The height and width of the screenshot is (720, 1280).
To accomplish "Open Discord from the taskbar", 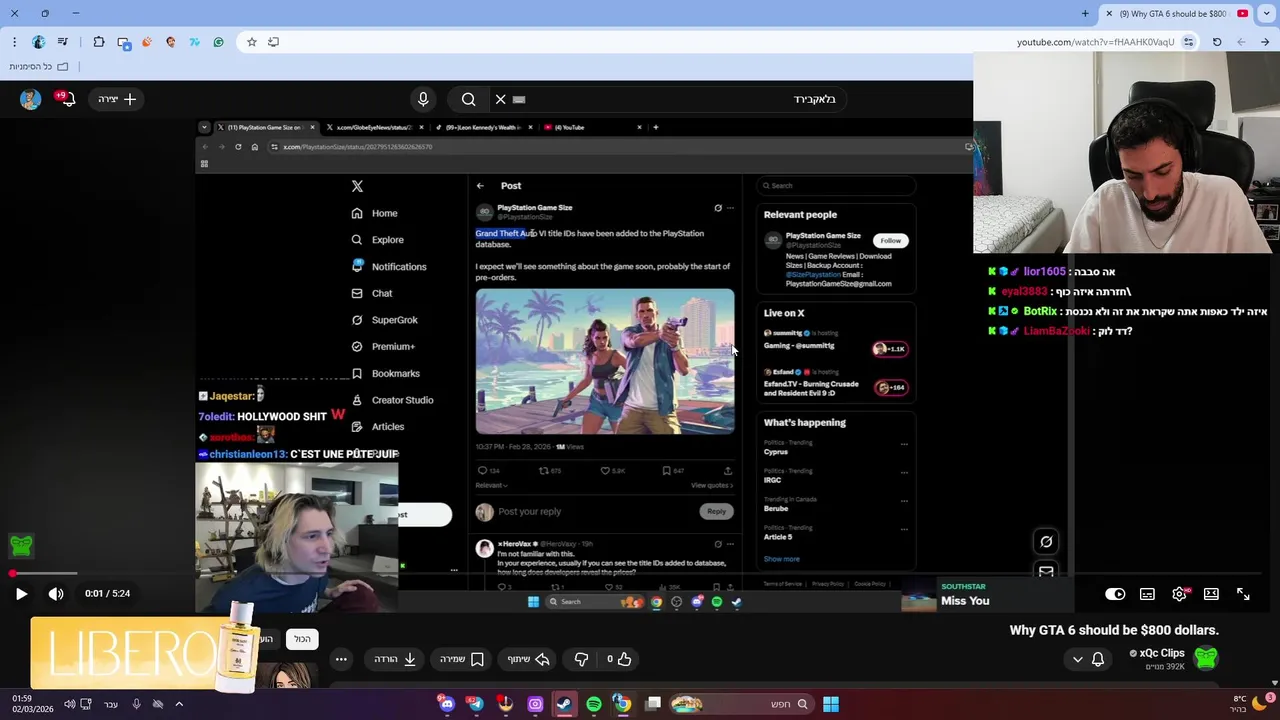I will (447, 704).
